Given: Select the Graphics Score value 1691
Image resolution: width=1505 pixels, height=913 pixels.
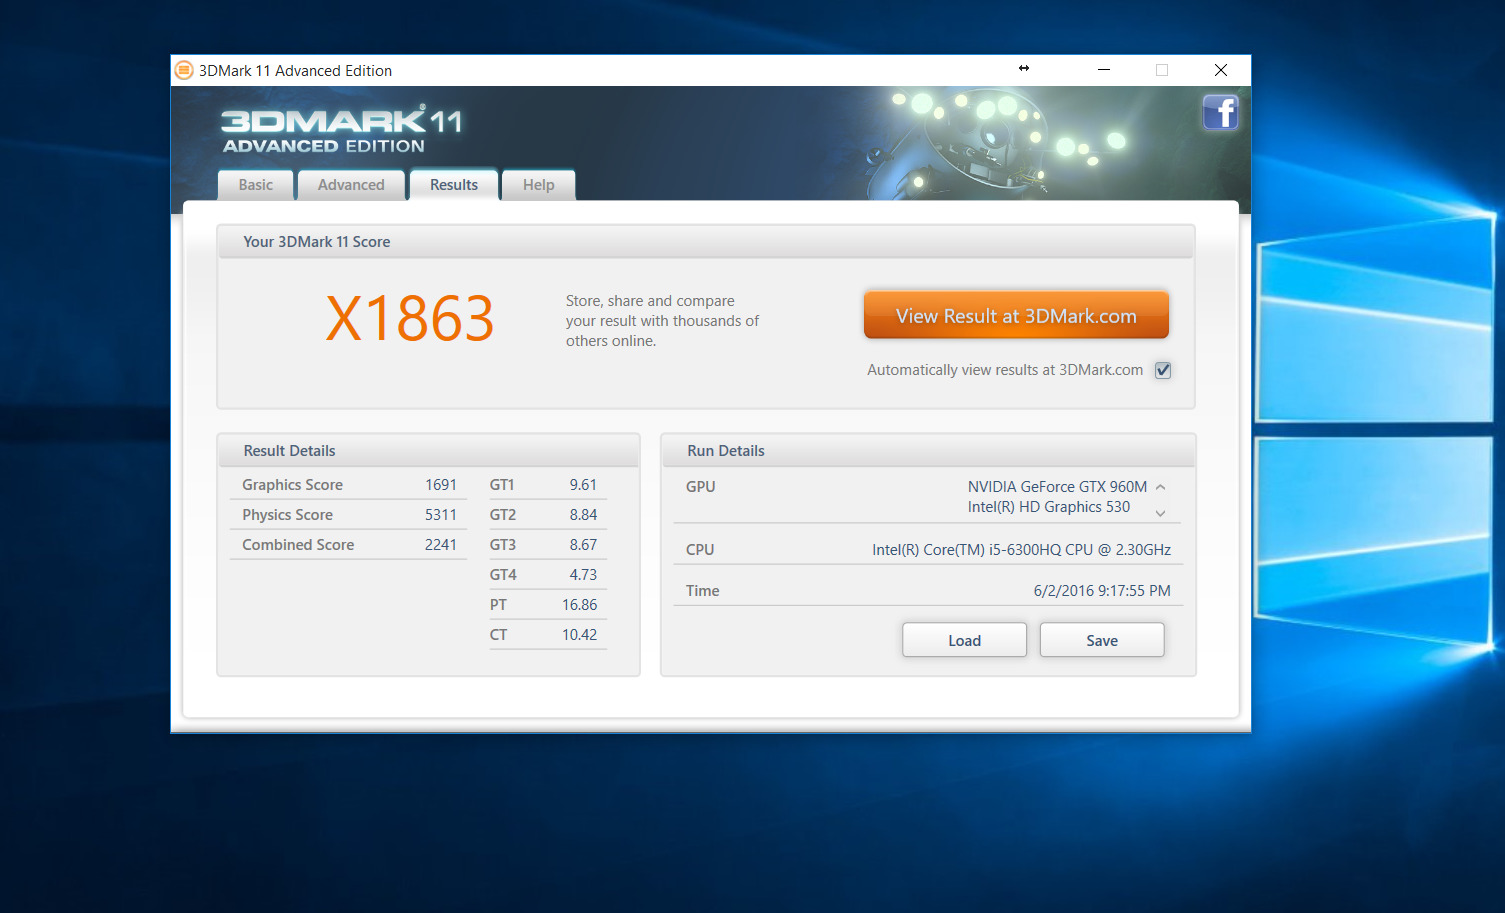Looking at the screenshot, I should pyautogui.click(x=441, y=485).
